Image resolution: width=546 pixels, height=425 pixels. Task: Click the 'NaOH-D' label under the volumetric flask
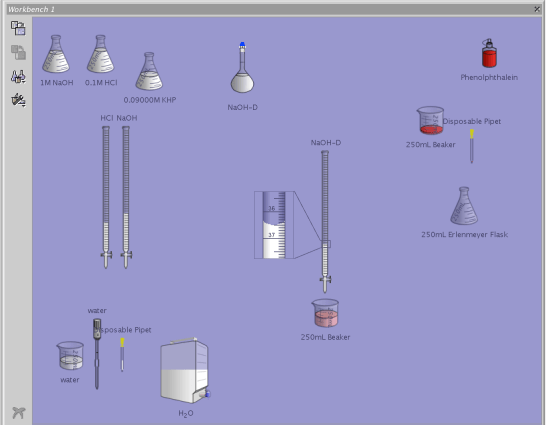[x=242, y=108]
